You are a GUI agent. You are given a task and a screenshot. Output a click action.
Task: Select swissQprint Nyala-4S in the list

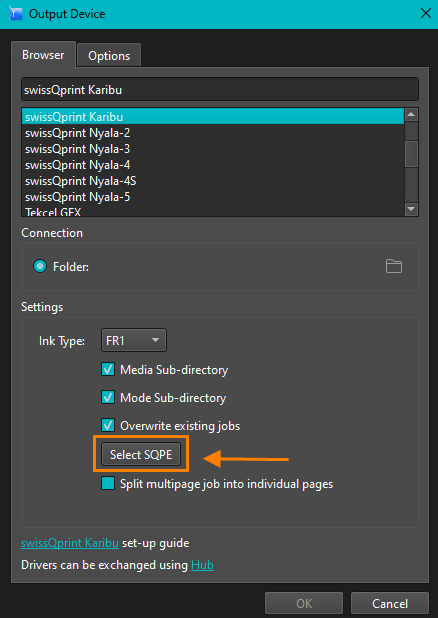coord(212,181)
